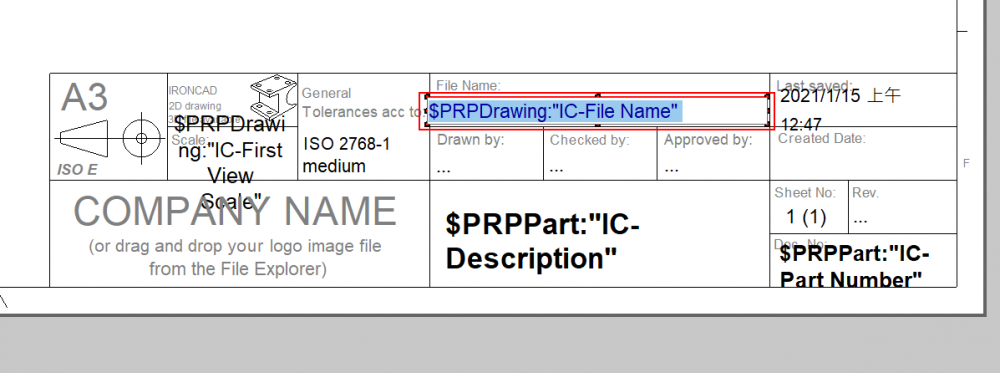Click the "Sheet No:" label
The width and height of the screenshot is (1000, 373).
coord(804,193)
